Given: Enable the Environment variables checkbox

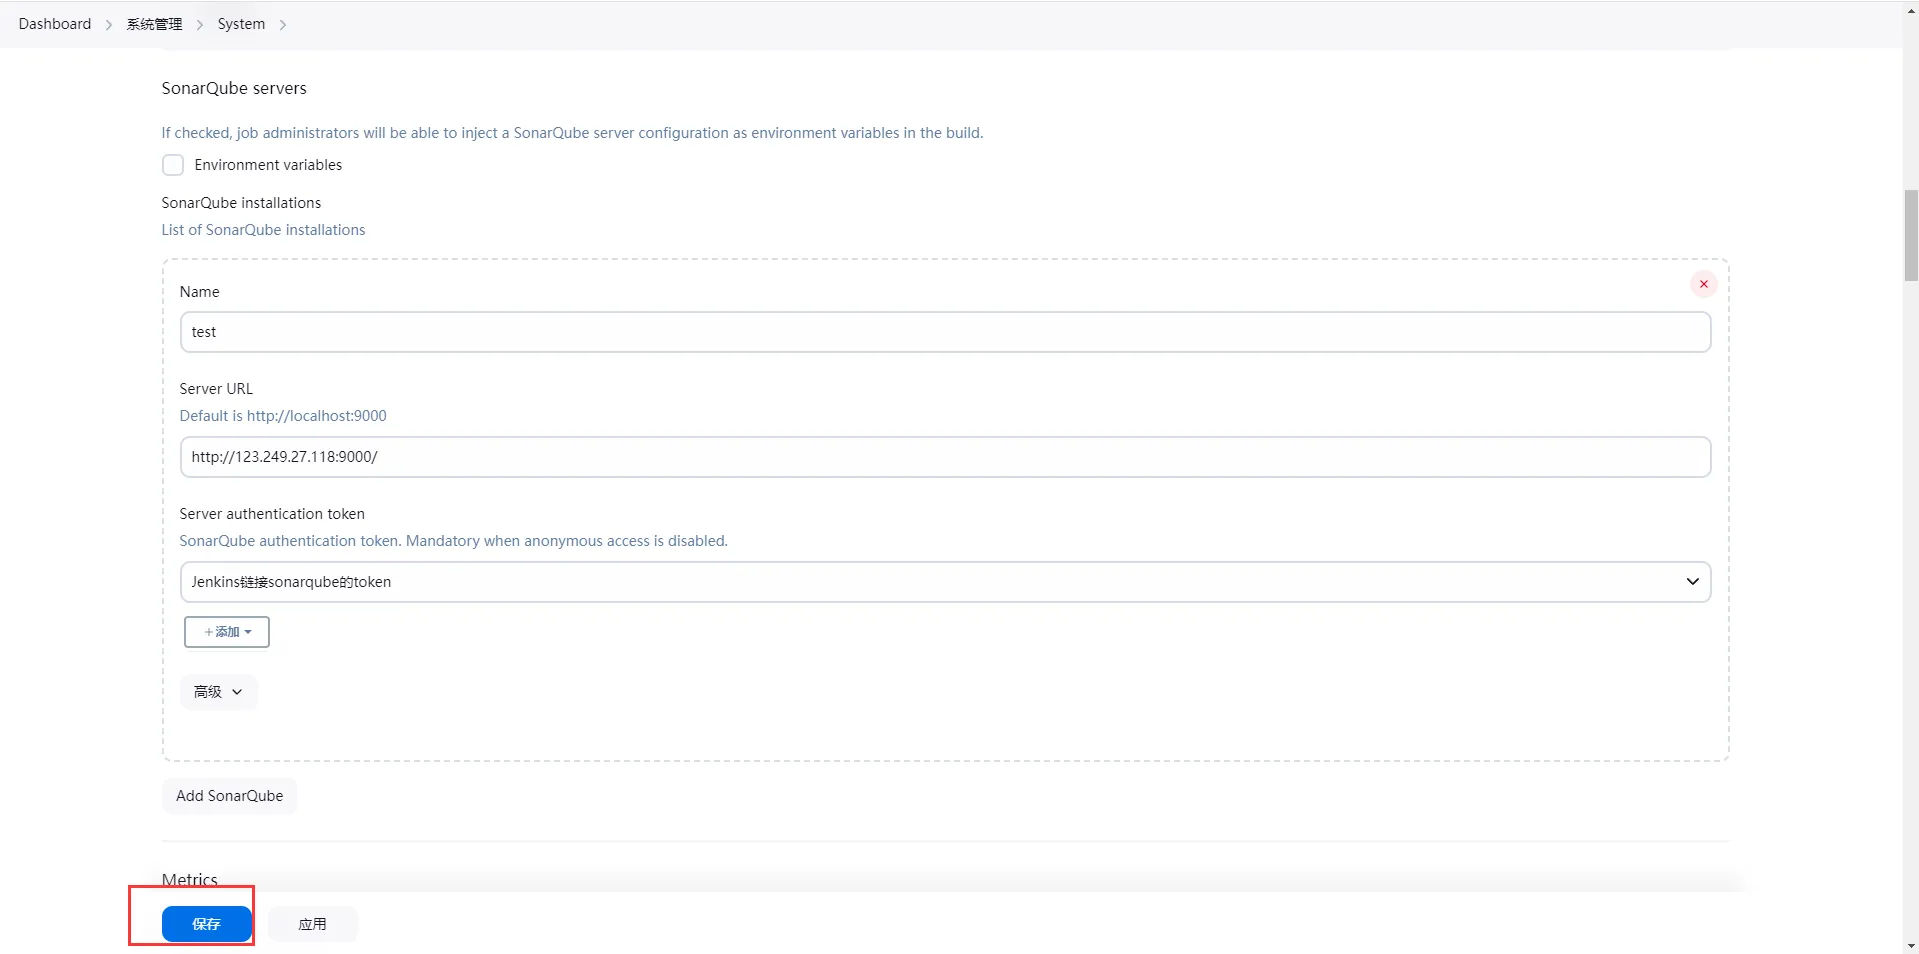Looking at the screenshot, I should [x=173, y=165].
